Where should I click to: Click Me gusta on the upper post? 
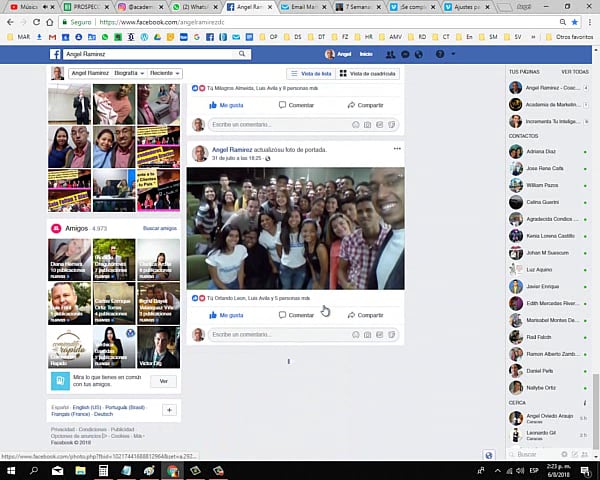(x=226, y=105)
